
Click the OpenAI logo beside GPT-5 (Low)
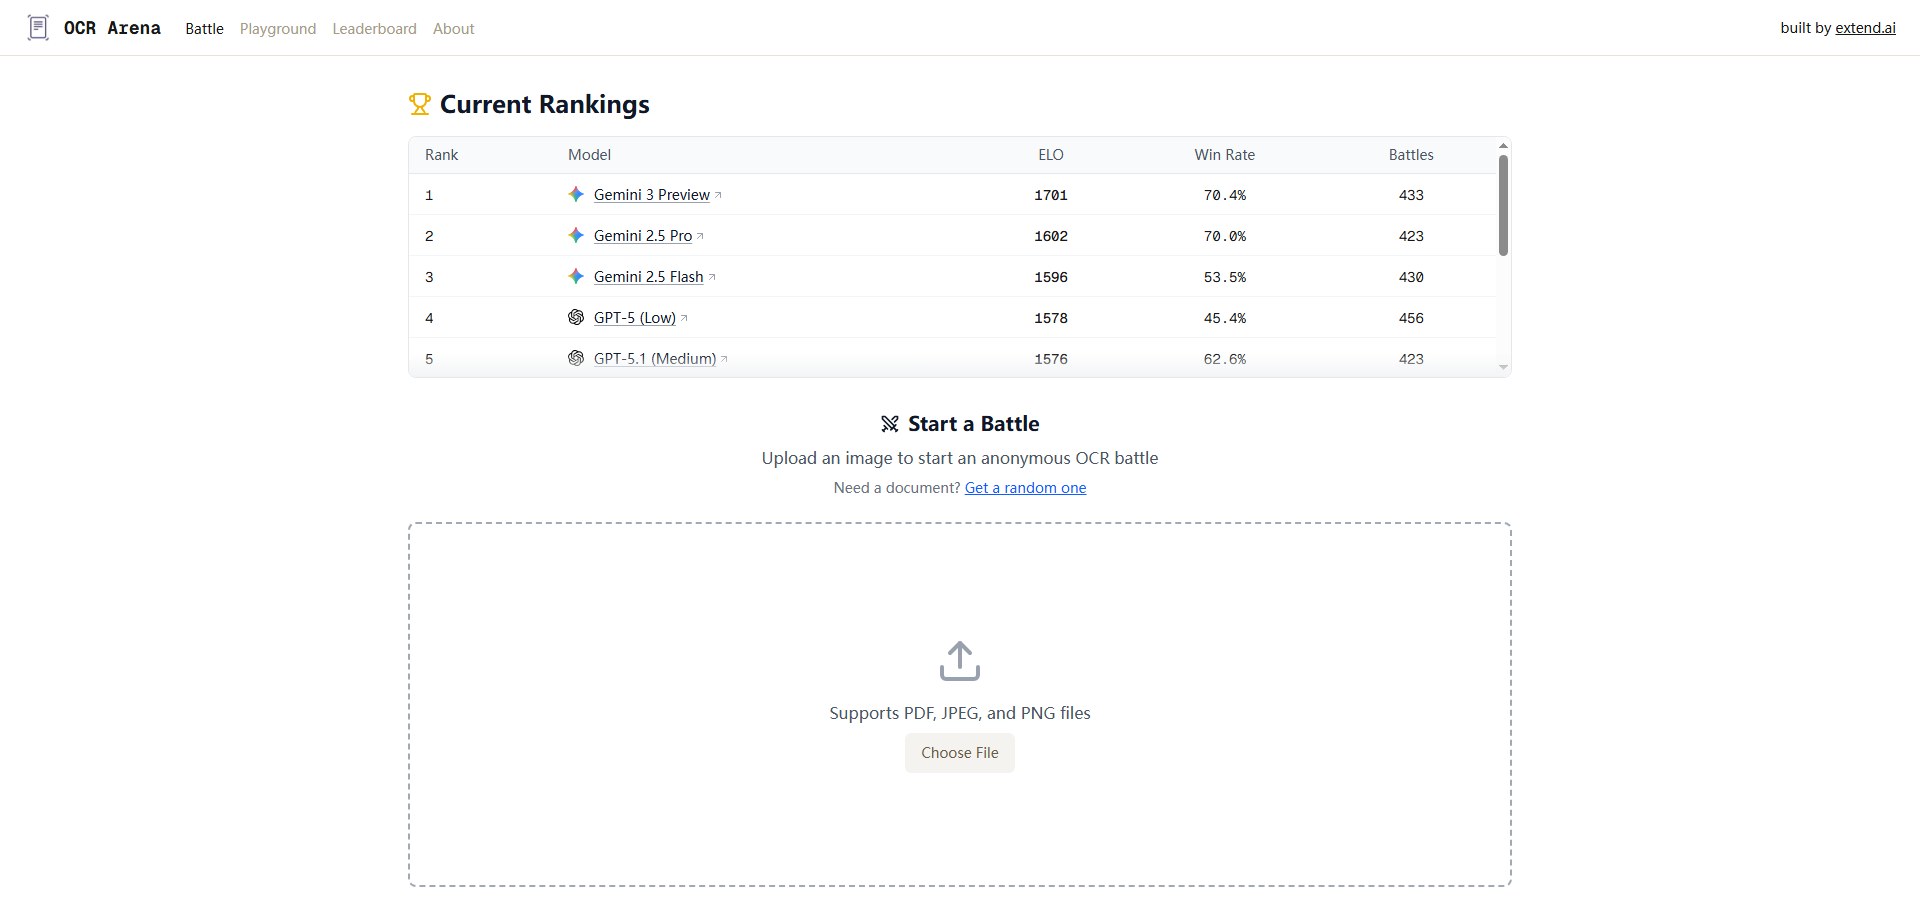tap(576, 317)
